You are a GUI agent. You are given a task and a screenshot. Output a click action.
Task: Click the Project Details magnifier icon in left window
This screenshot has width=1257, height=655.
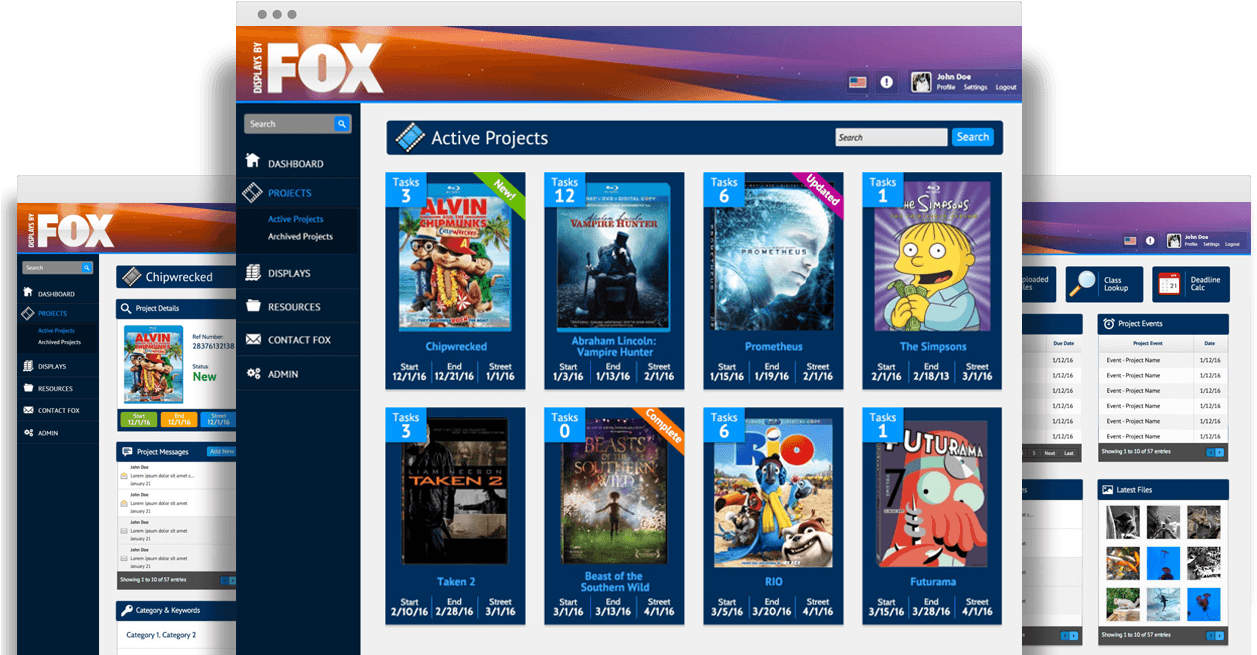click(x=126, y=309)
